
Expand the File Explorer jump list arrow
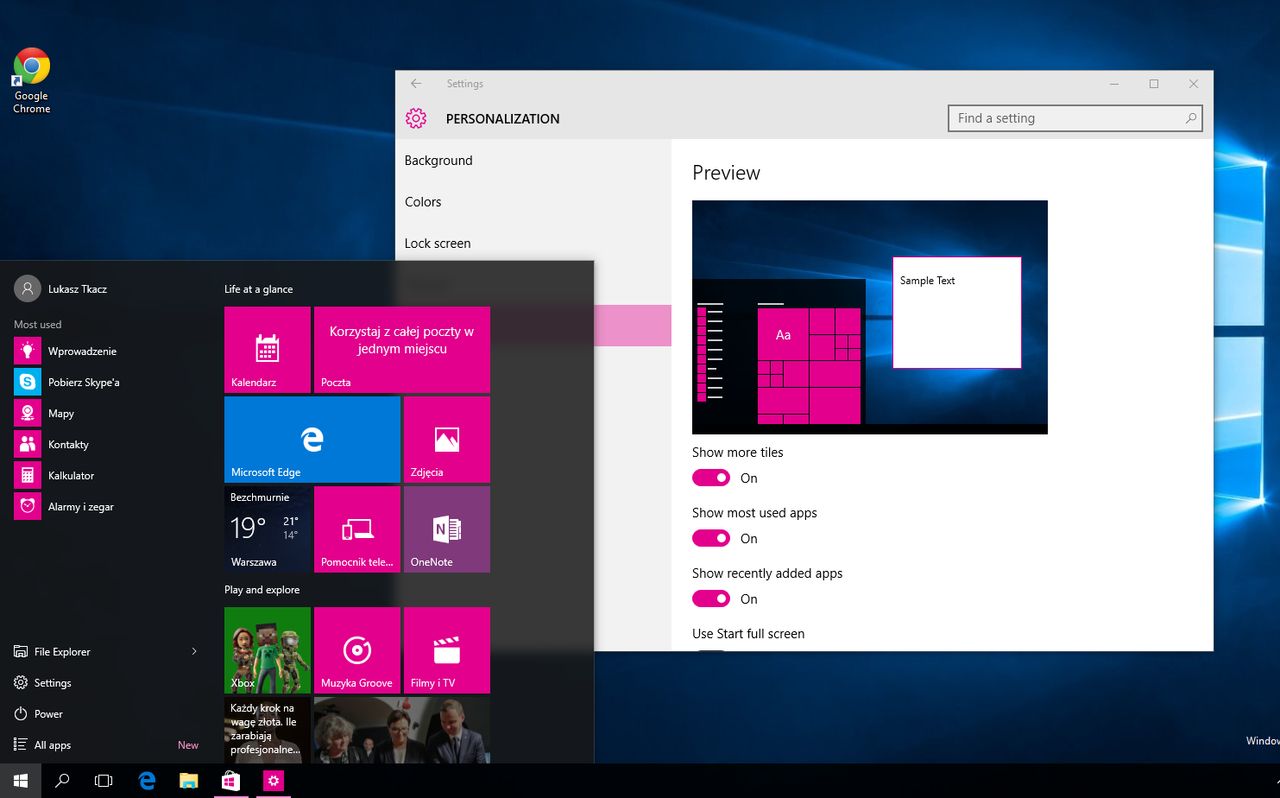[194, 652]
